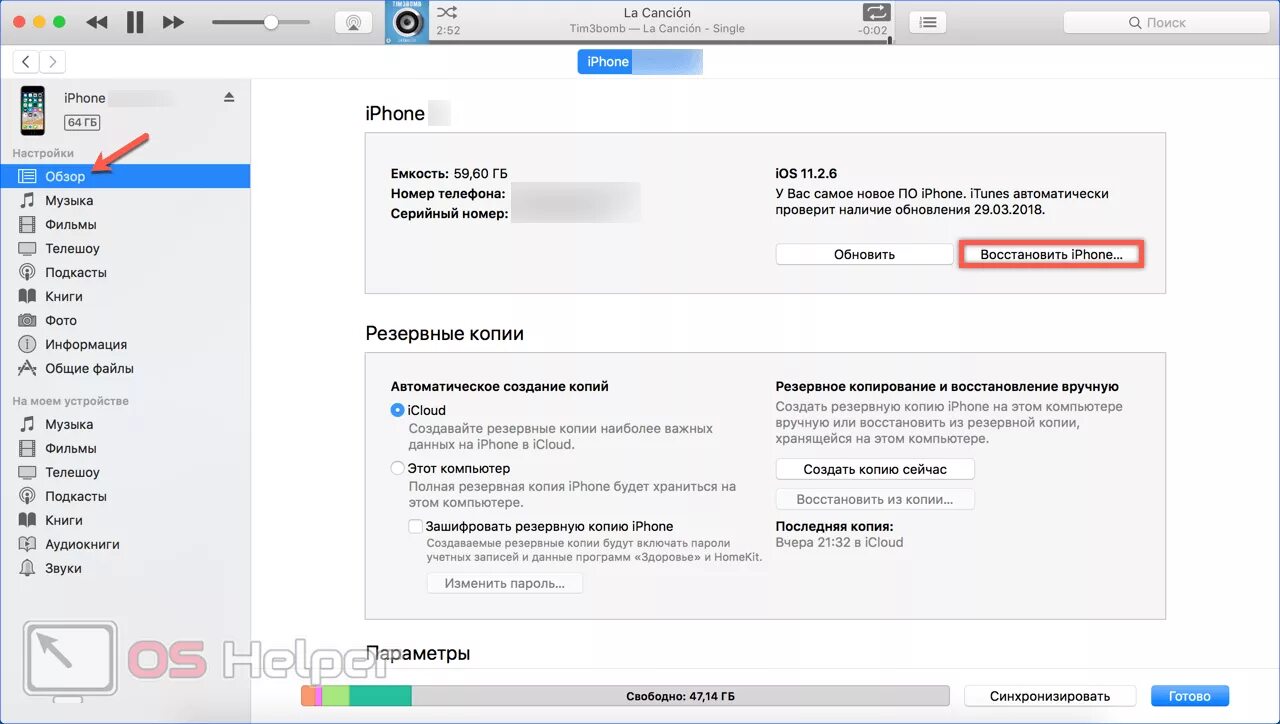The width and height of the screenshot is (1280, 724).
Task: Toggle shuffle icon in the player
Action: coord(447,13)
